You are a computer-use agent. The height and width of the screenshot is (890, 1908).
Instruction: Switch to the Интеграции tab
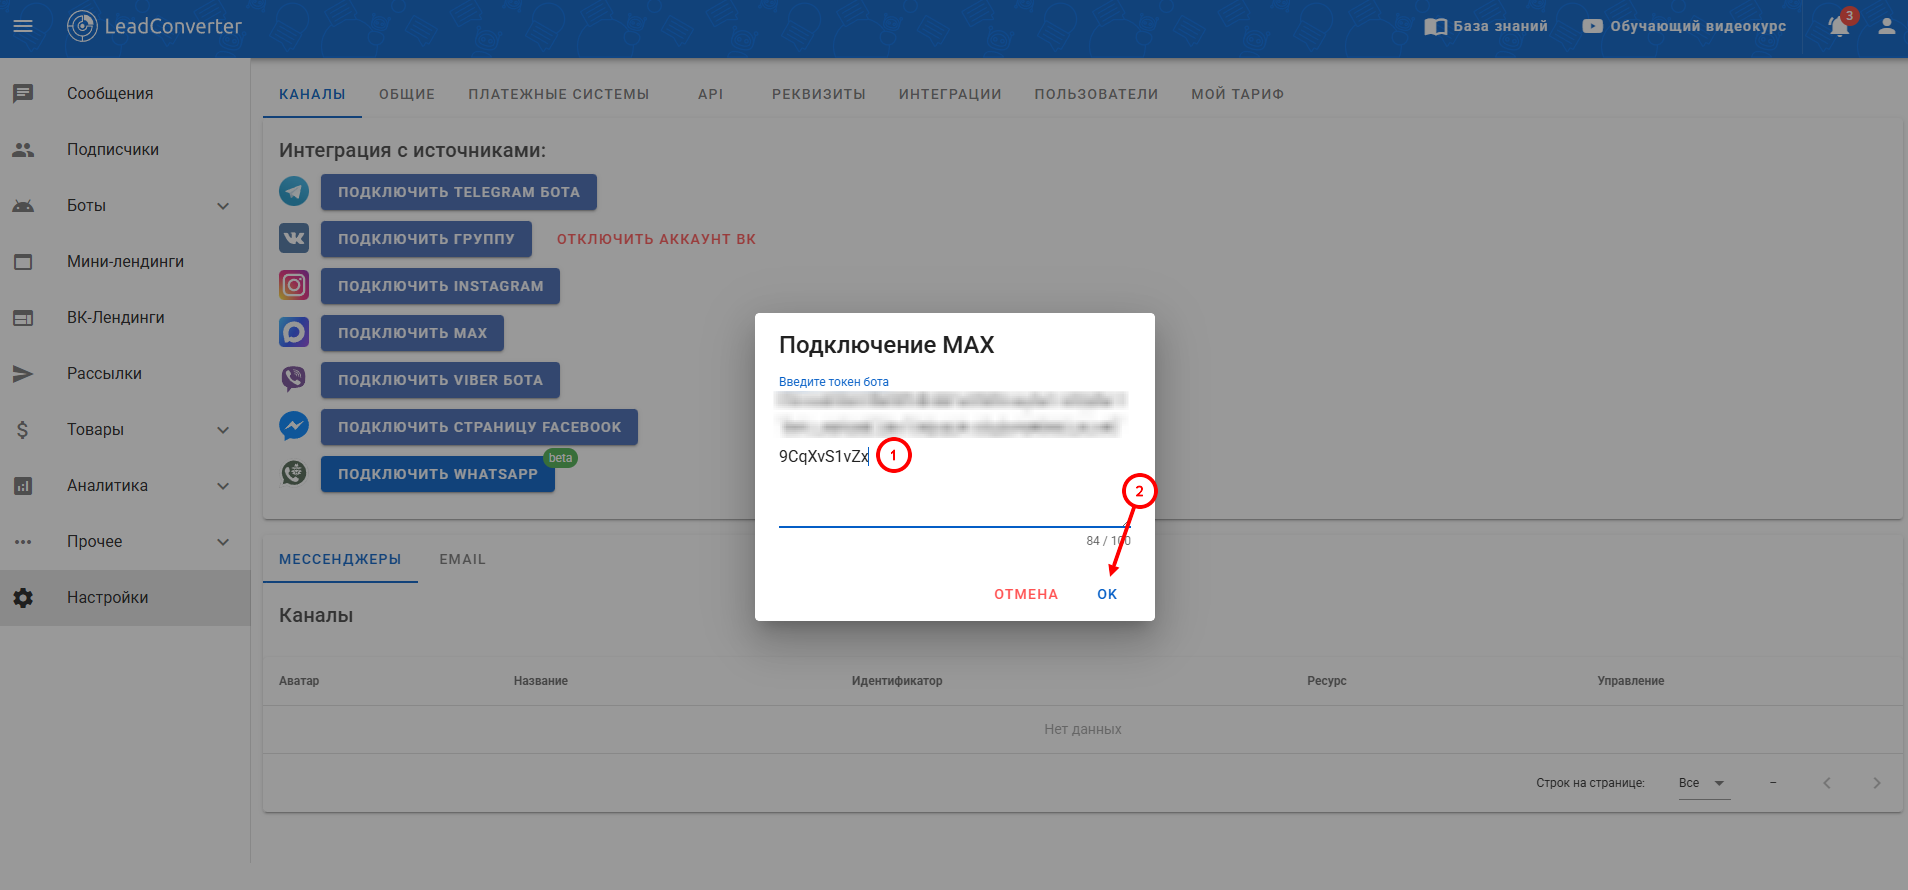click(949, 94)
